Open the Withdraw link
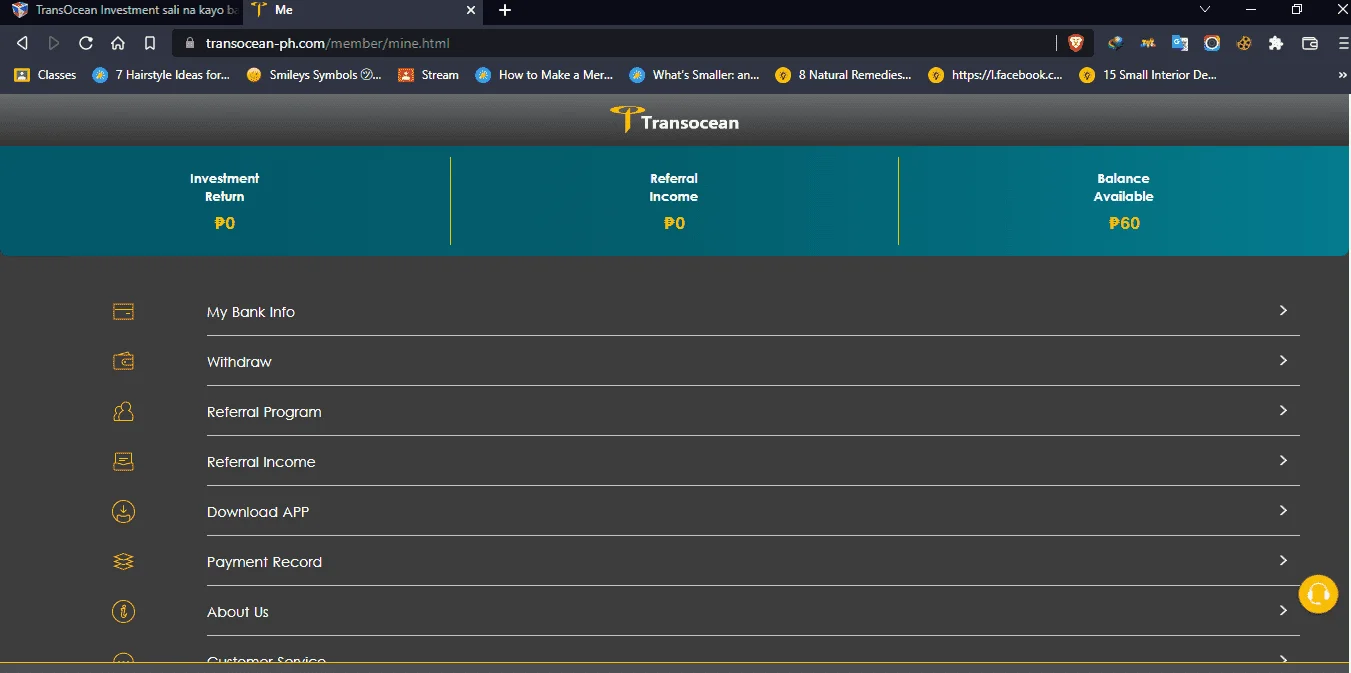Image resolution: width=1351 pixels, height=673 pixels. point(239,362)
